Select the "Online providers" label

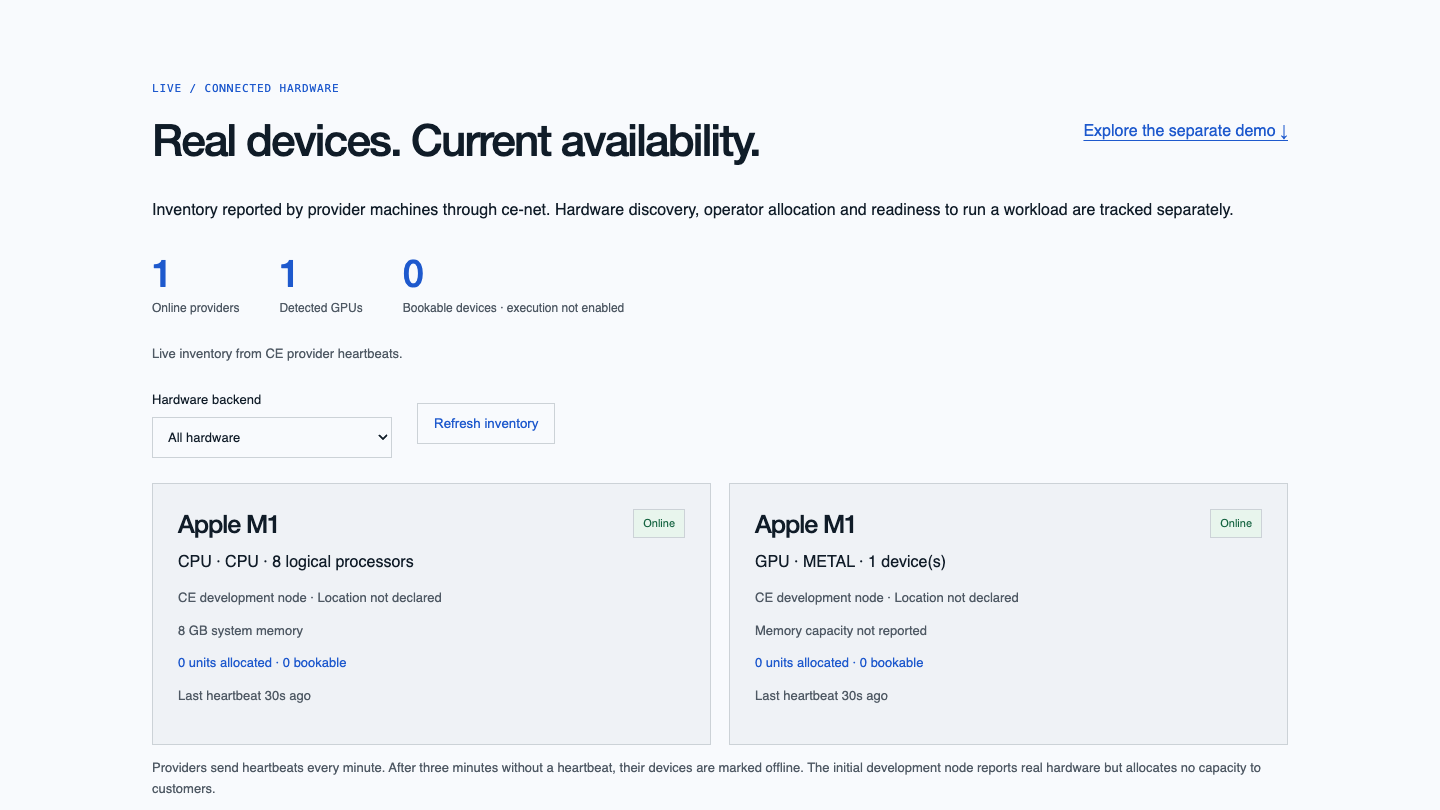click(196, 308)
